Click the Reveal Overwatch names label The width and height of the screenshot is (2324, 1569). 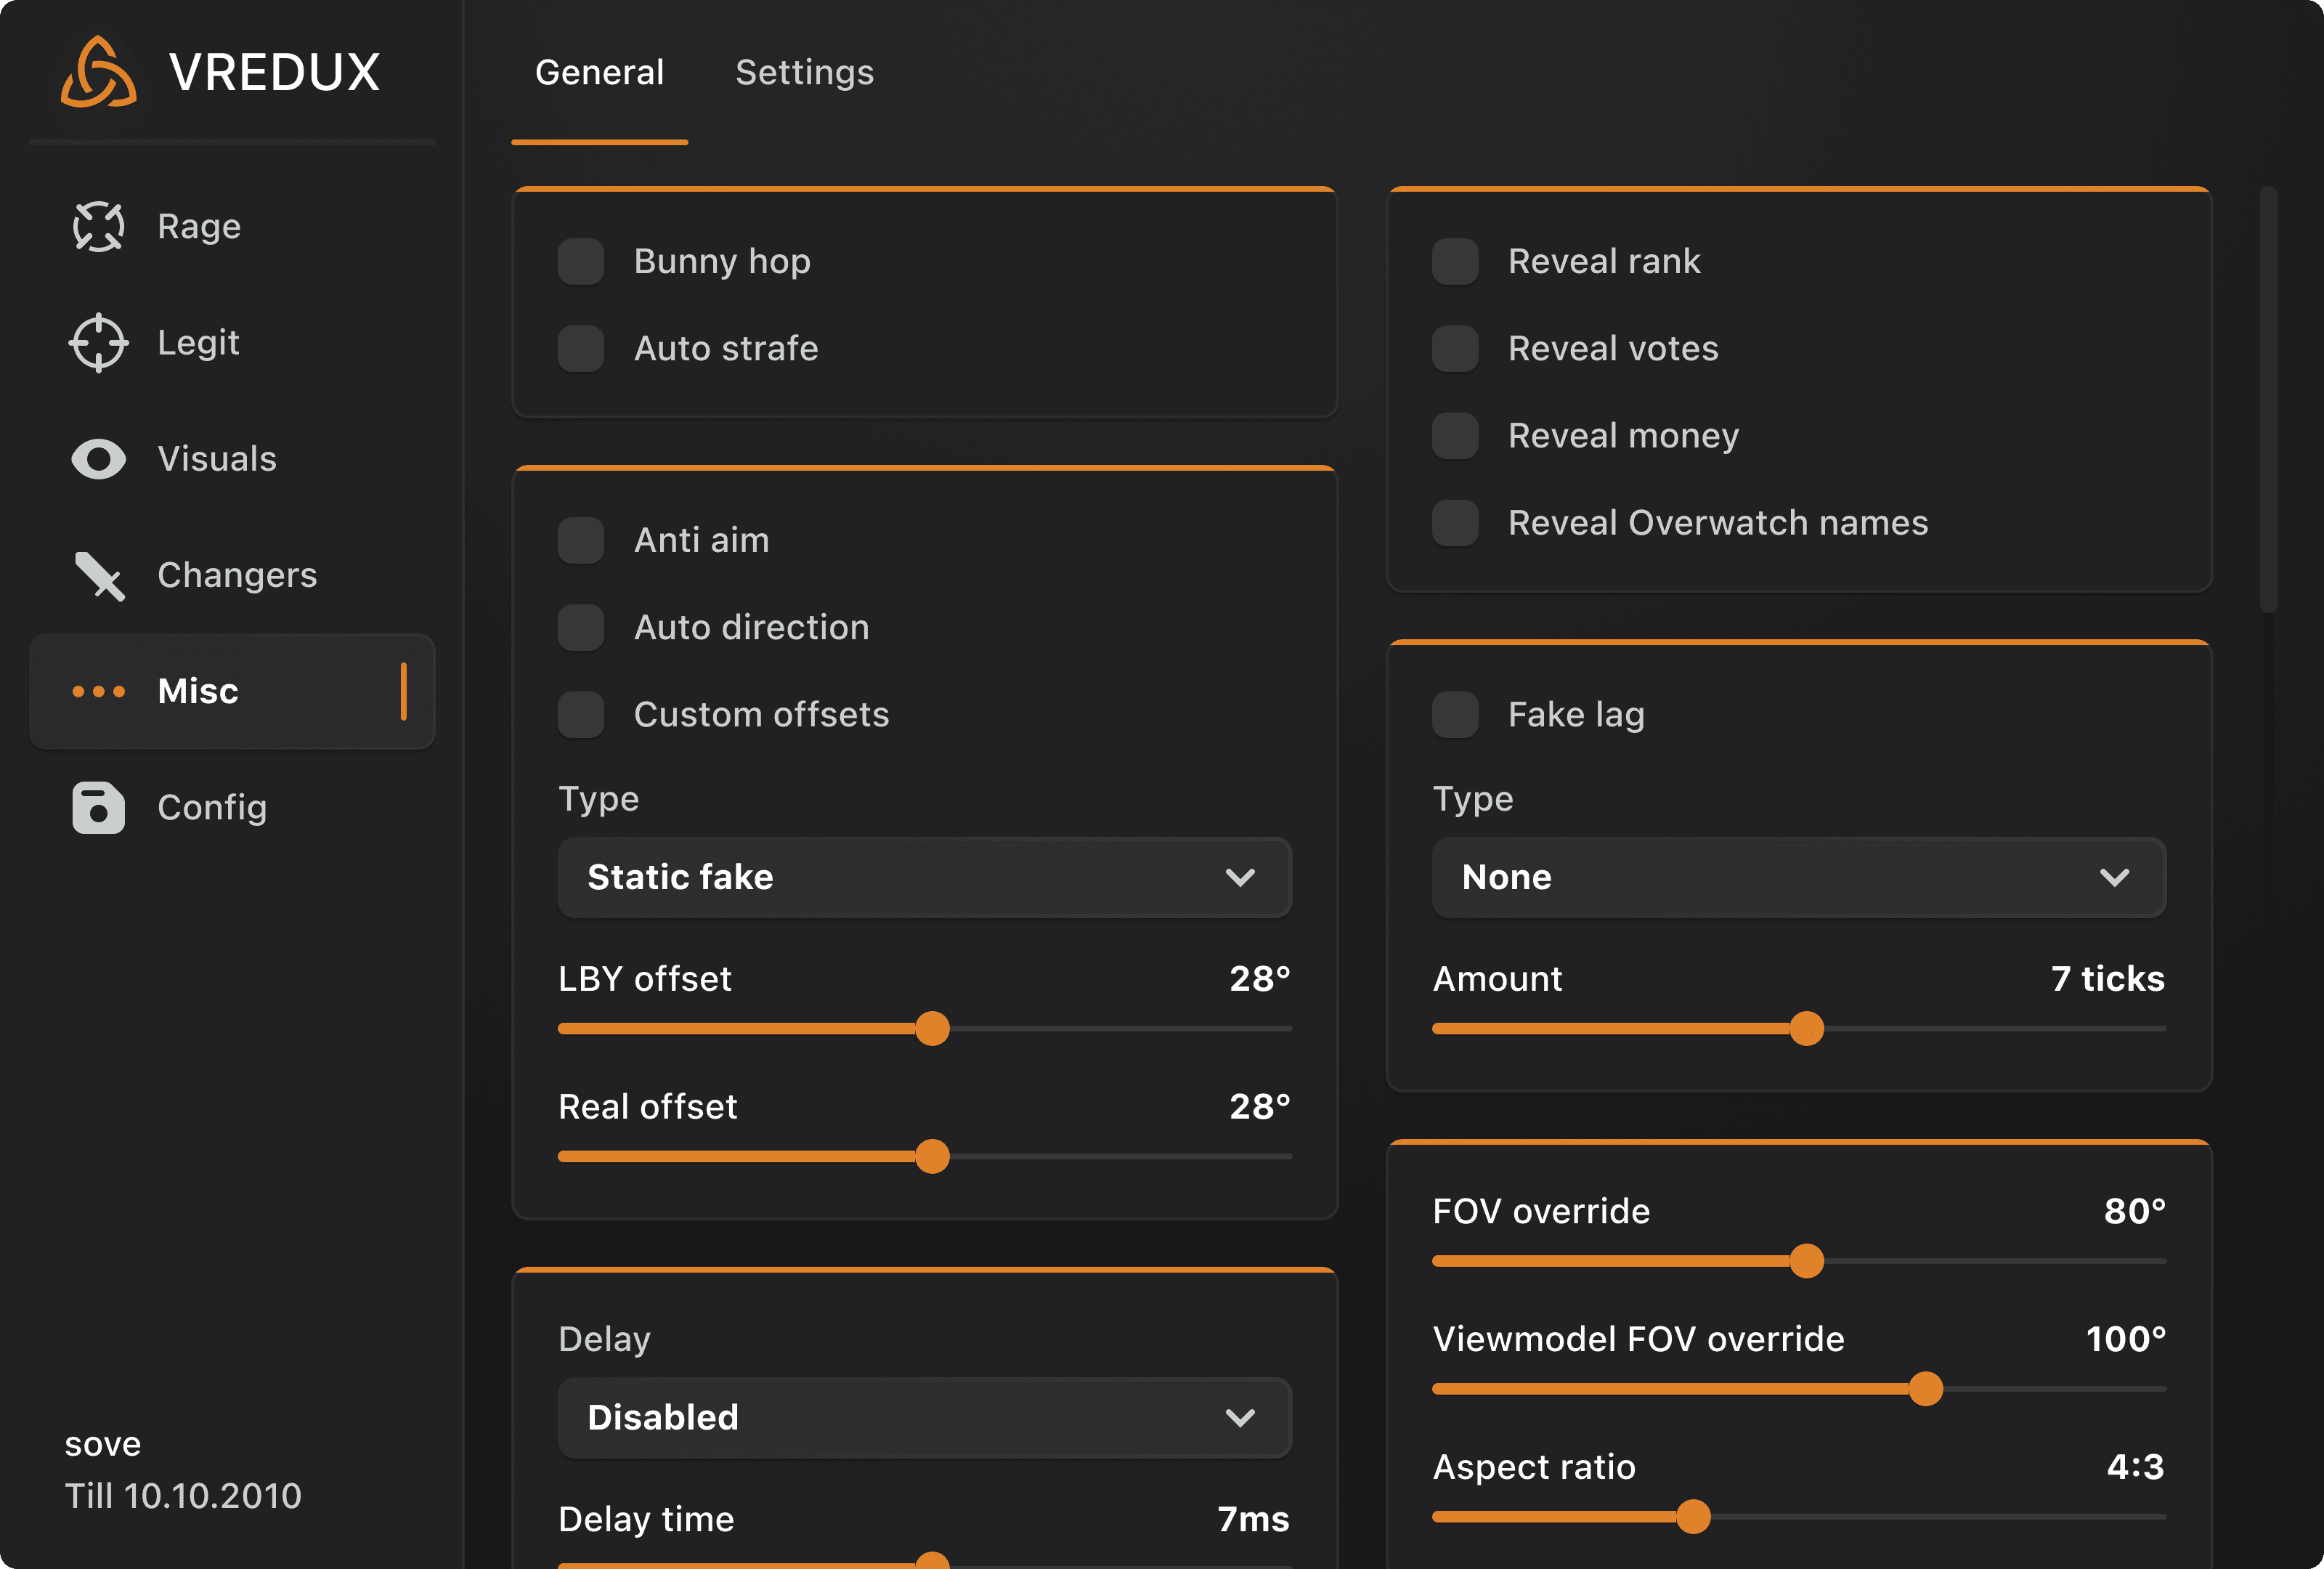point(1717,523)
